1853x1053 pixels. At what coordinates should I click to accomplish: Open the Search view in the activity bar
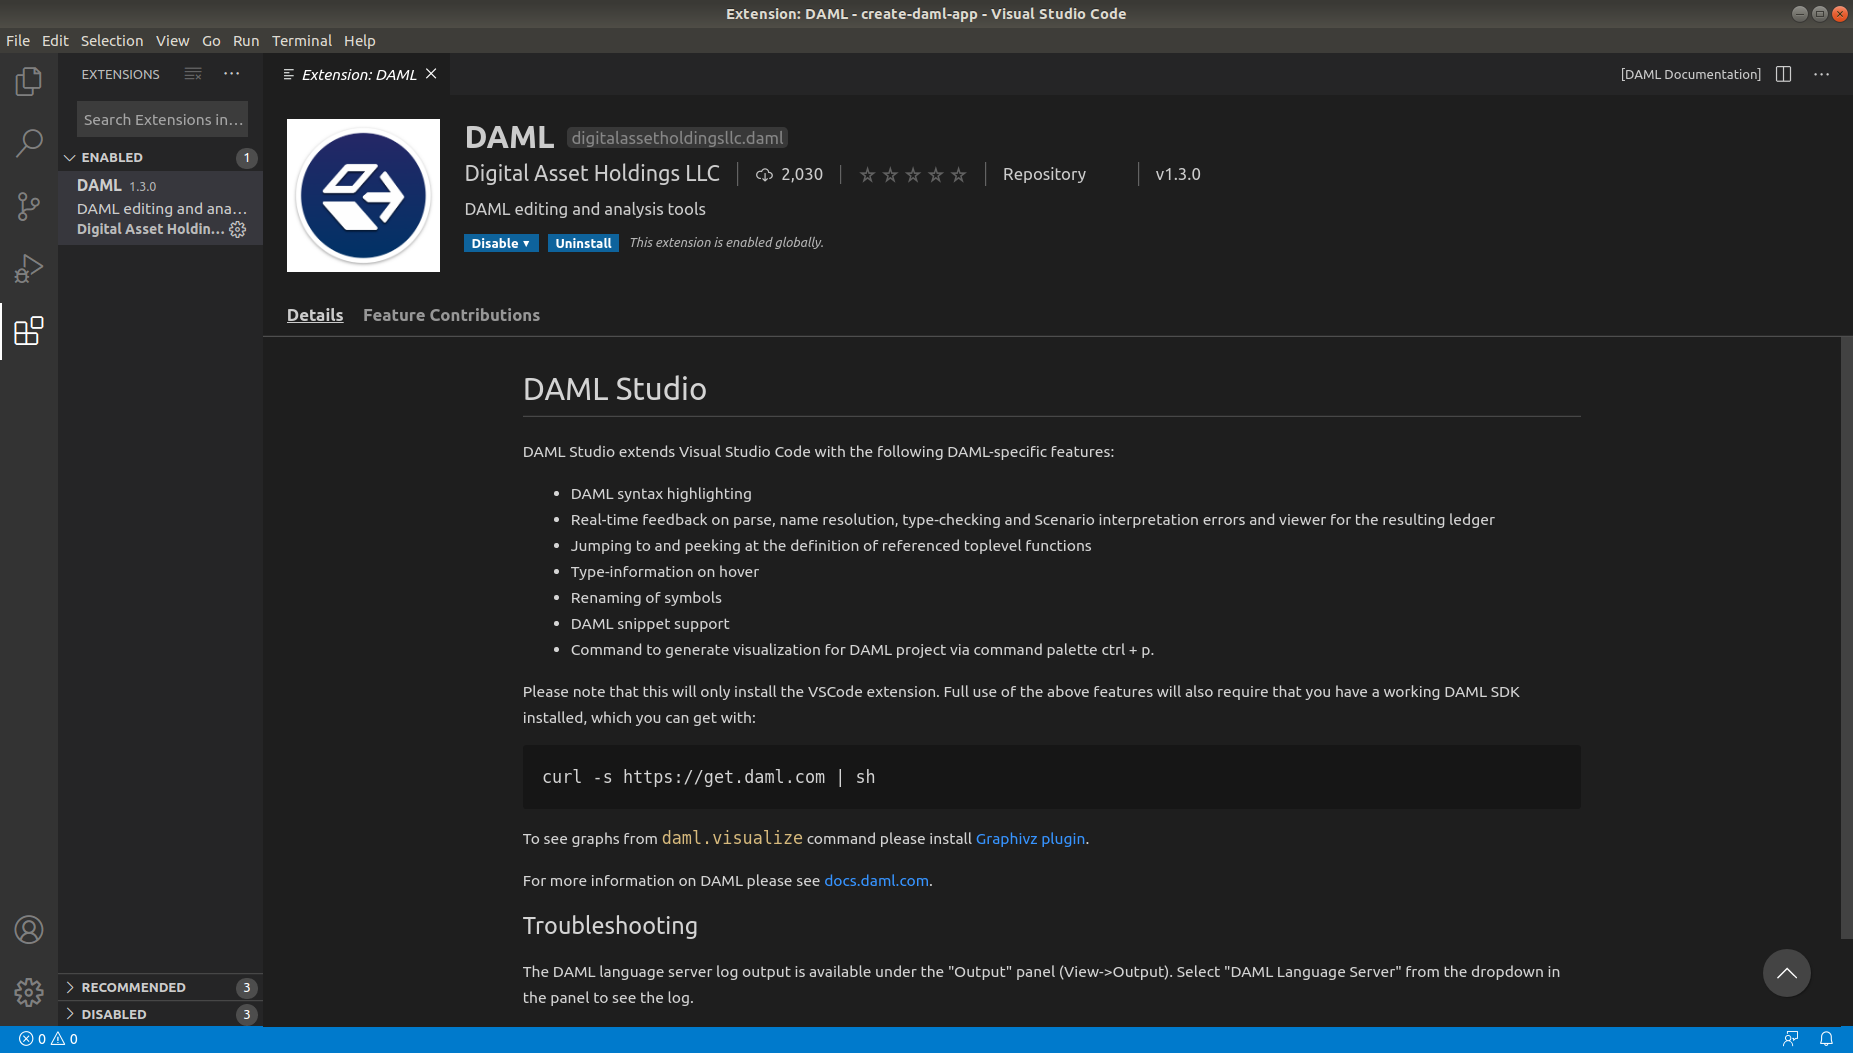(29, 143)
